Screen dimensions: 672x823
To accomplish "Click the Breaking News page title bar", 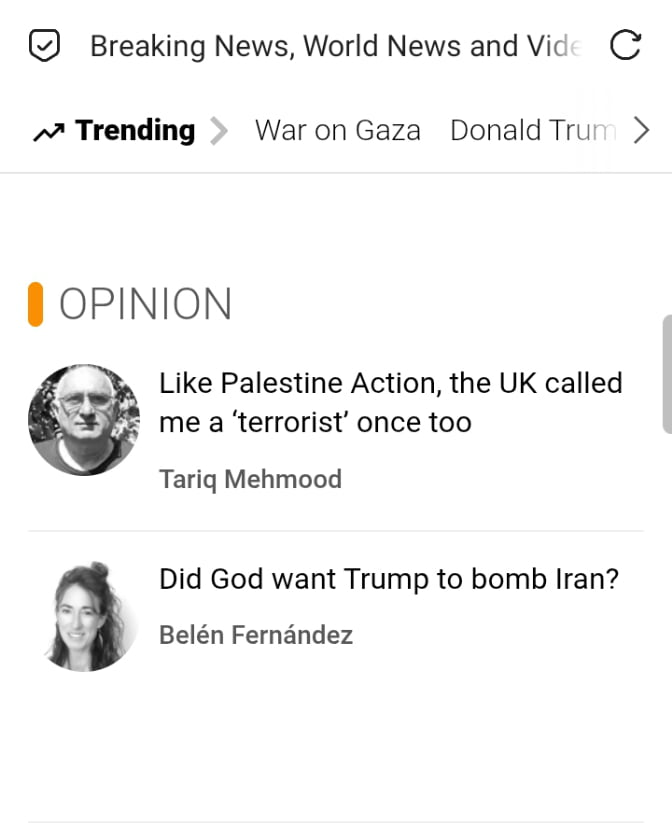I will click(x=335, y=46).
